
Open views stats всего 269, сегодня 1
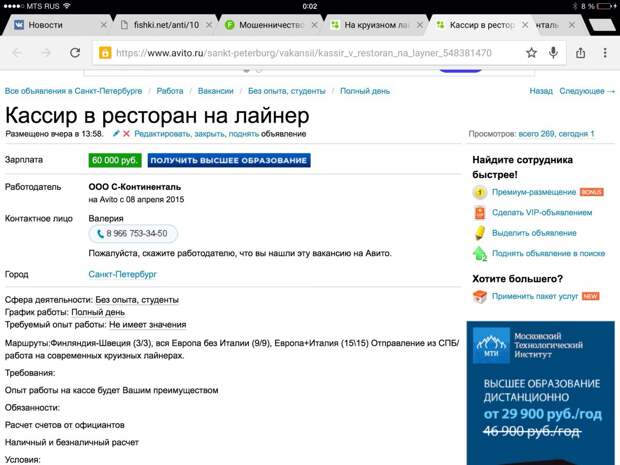point(556,134)
